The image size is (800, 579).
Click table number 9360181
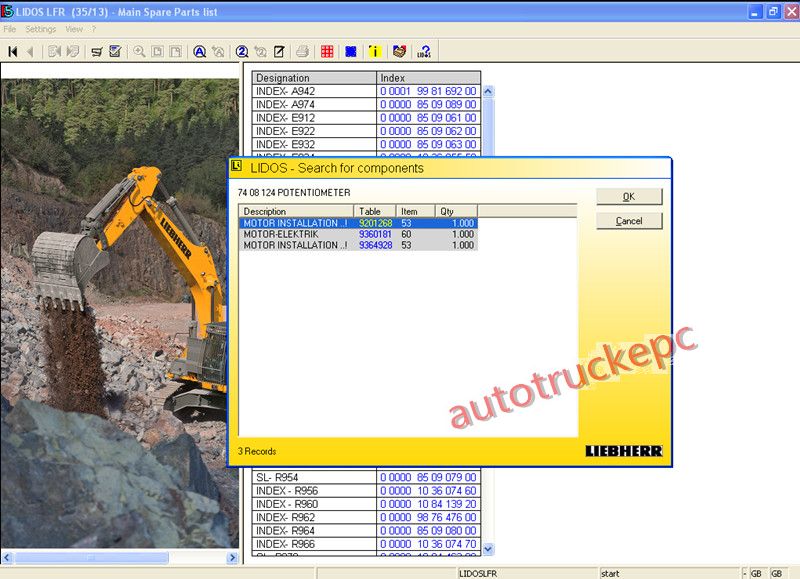click(x=376, y=234)
